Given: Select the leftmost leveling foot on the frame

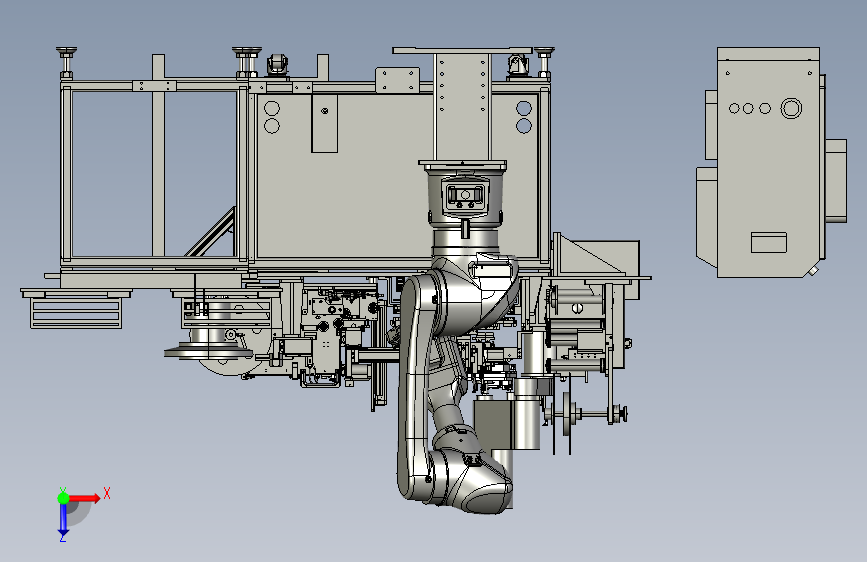Looking at the screenshot, I should coord(66,63).
